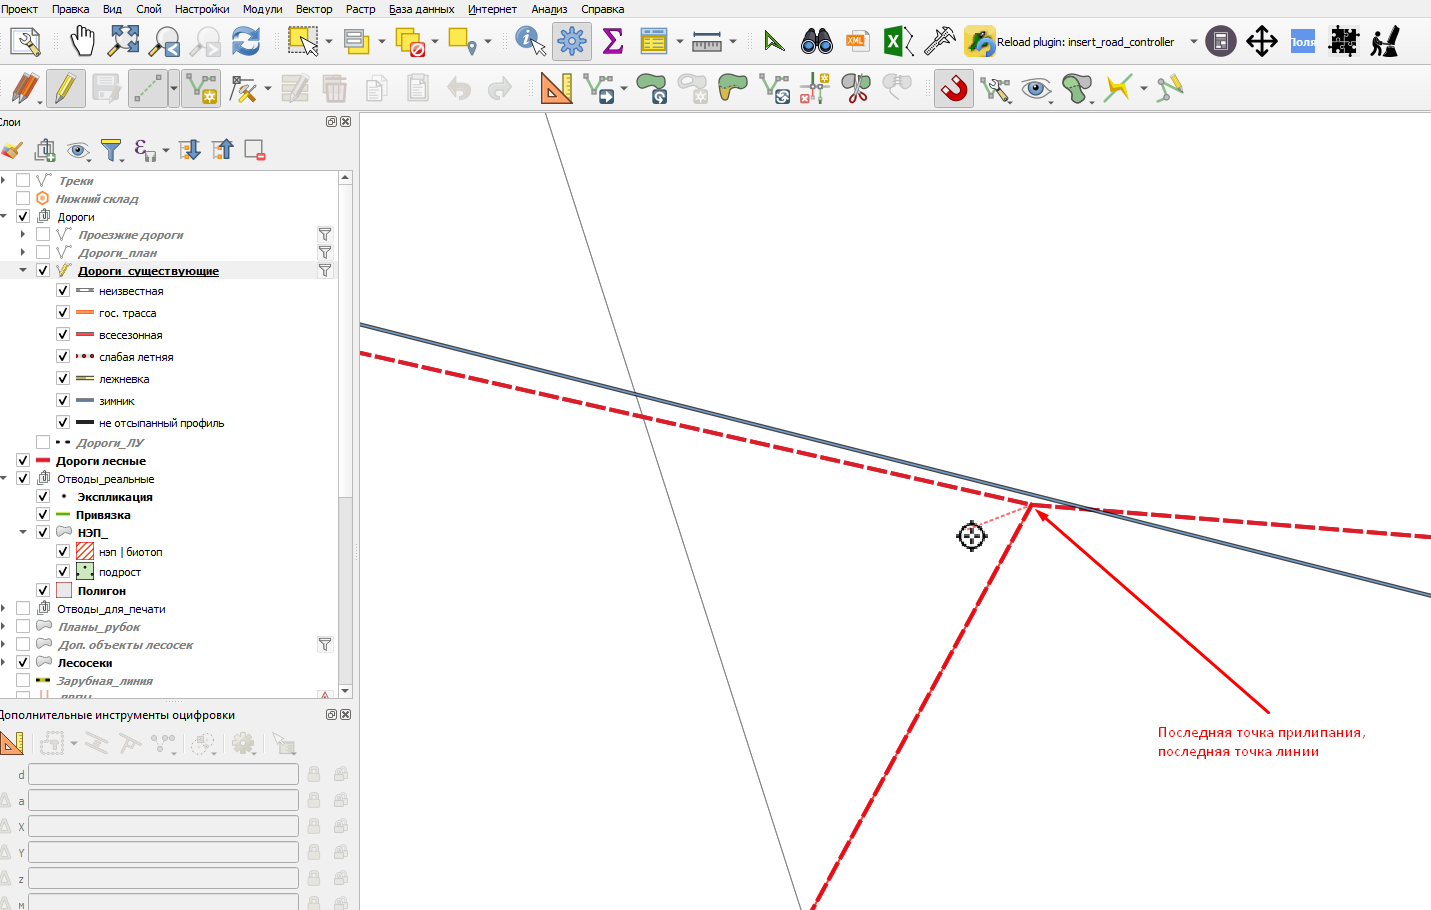This screenshot has width=1431, height=910.
Task: Toggle the snapping magnet icon
Action: (x=954, y=88)
